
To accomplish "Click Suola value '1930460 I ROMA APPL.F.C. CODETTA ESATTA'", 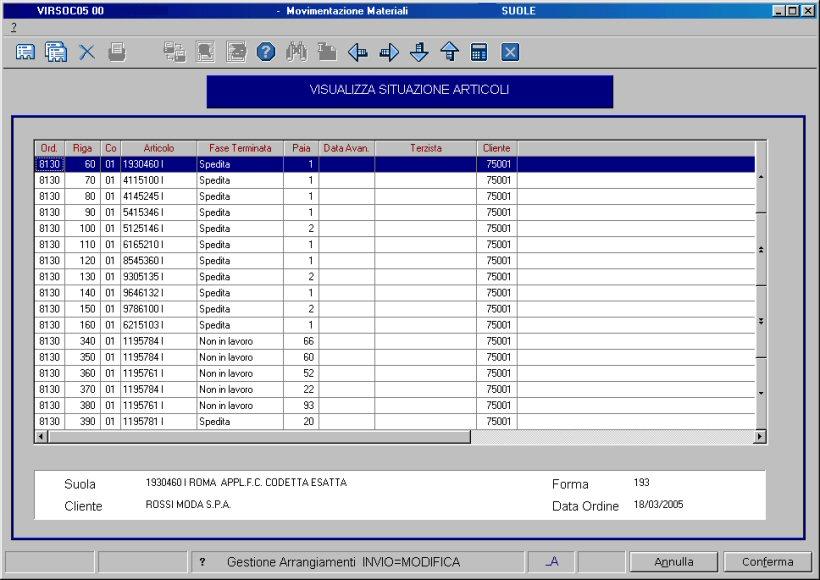I will (246, 482).
